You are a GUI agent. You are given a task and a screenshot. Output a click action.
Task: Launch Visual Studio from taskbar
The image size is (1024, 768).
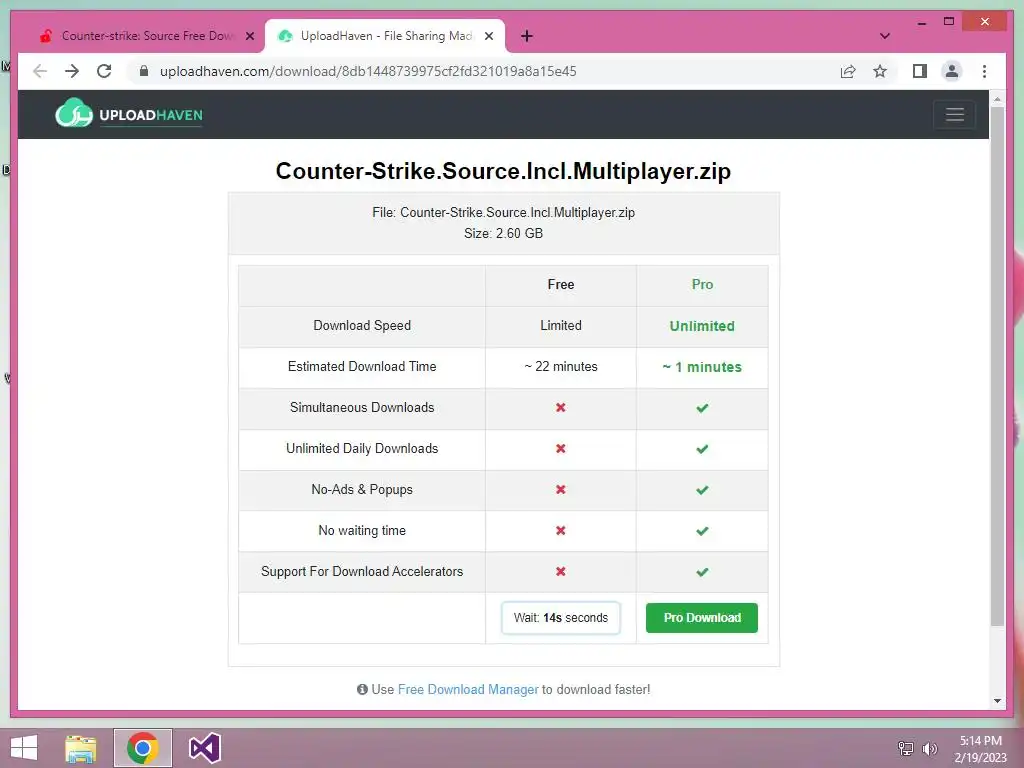click(204, 748)
